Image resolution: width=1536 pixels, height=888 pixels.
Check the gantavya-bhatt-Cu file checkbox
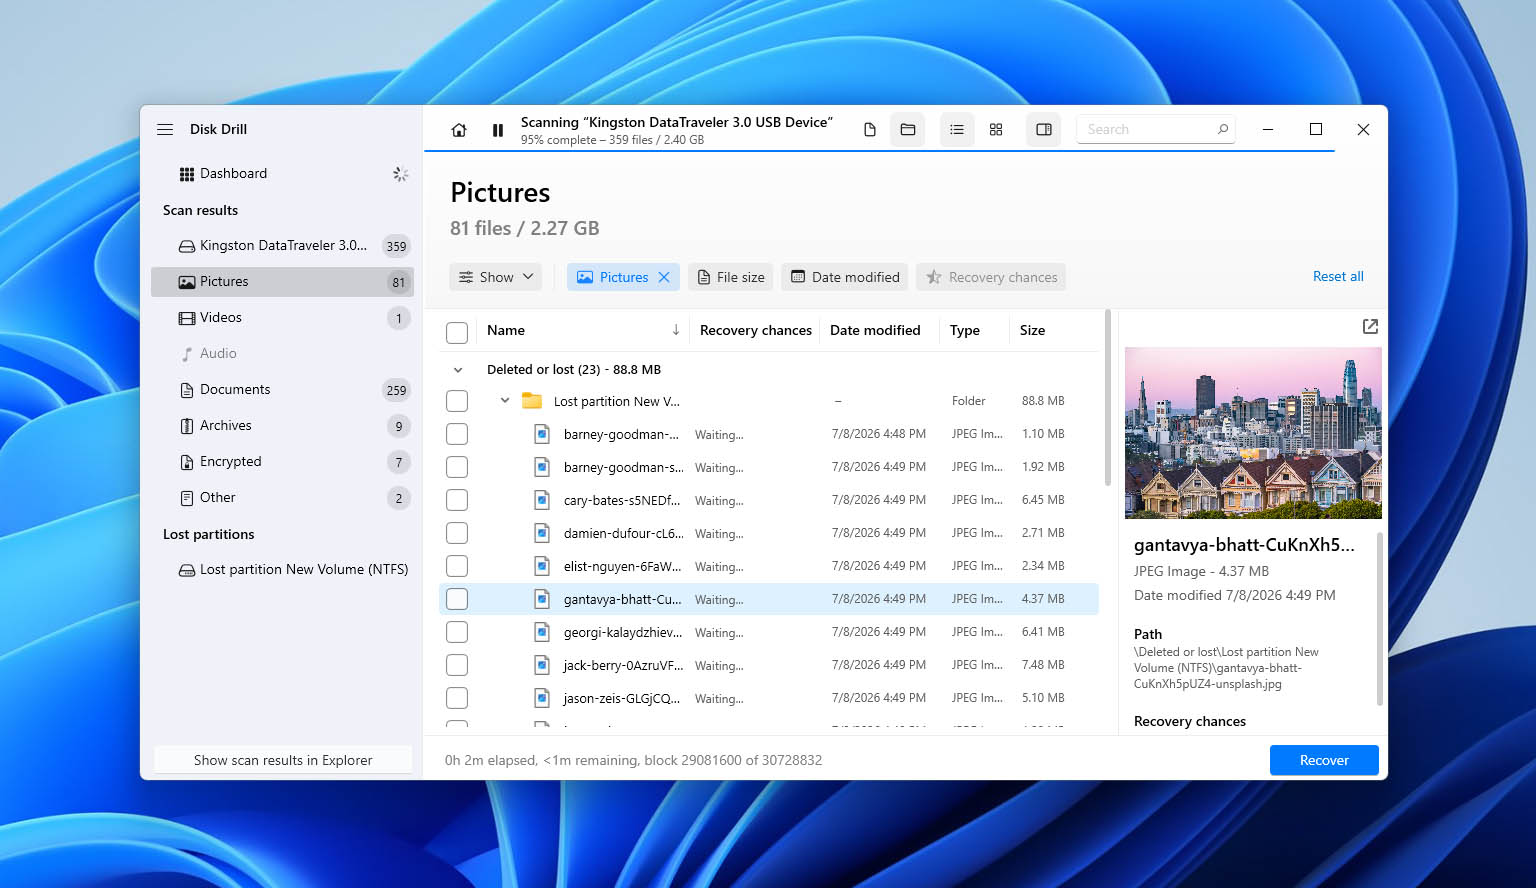[457, 599]
